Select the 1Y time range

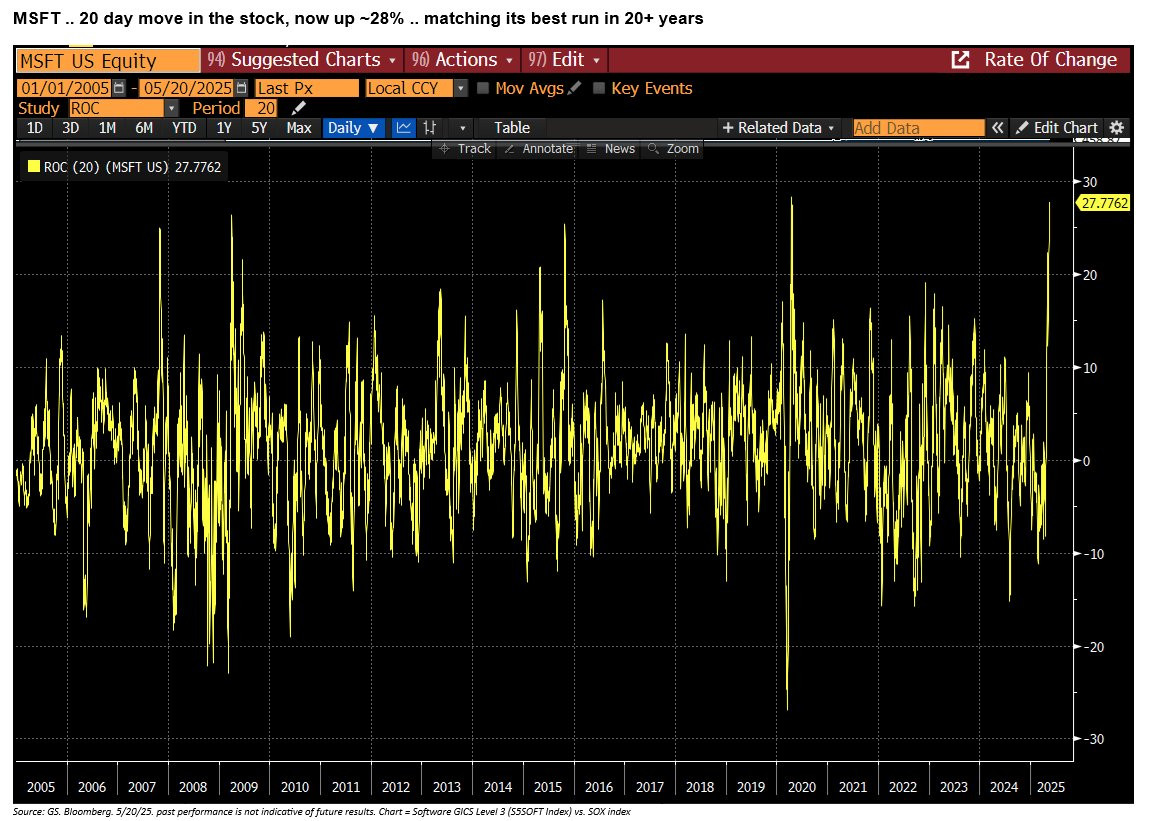click(x=224, y=128)
